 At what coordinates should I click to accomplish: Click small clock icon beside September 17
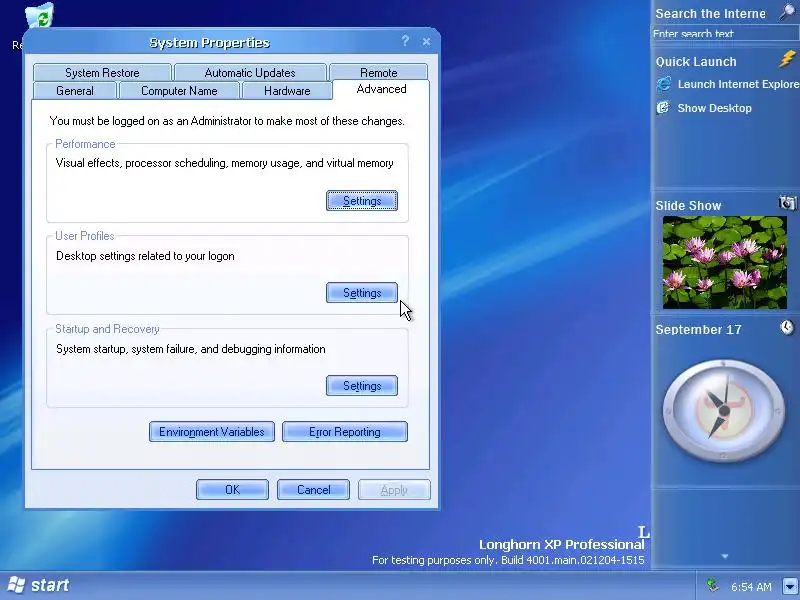pos(787,327)
